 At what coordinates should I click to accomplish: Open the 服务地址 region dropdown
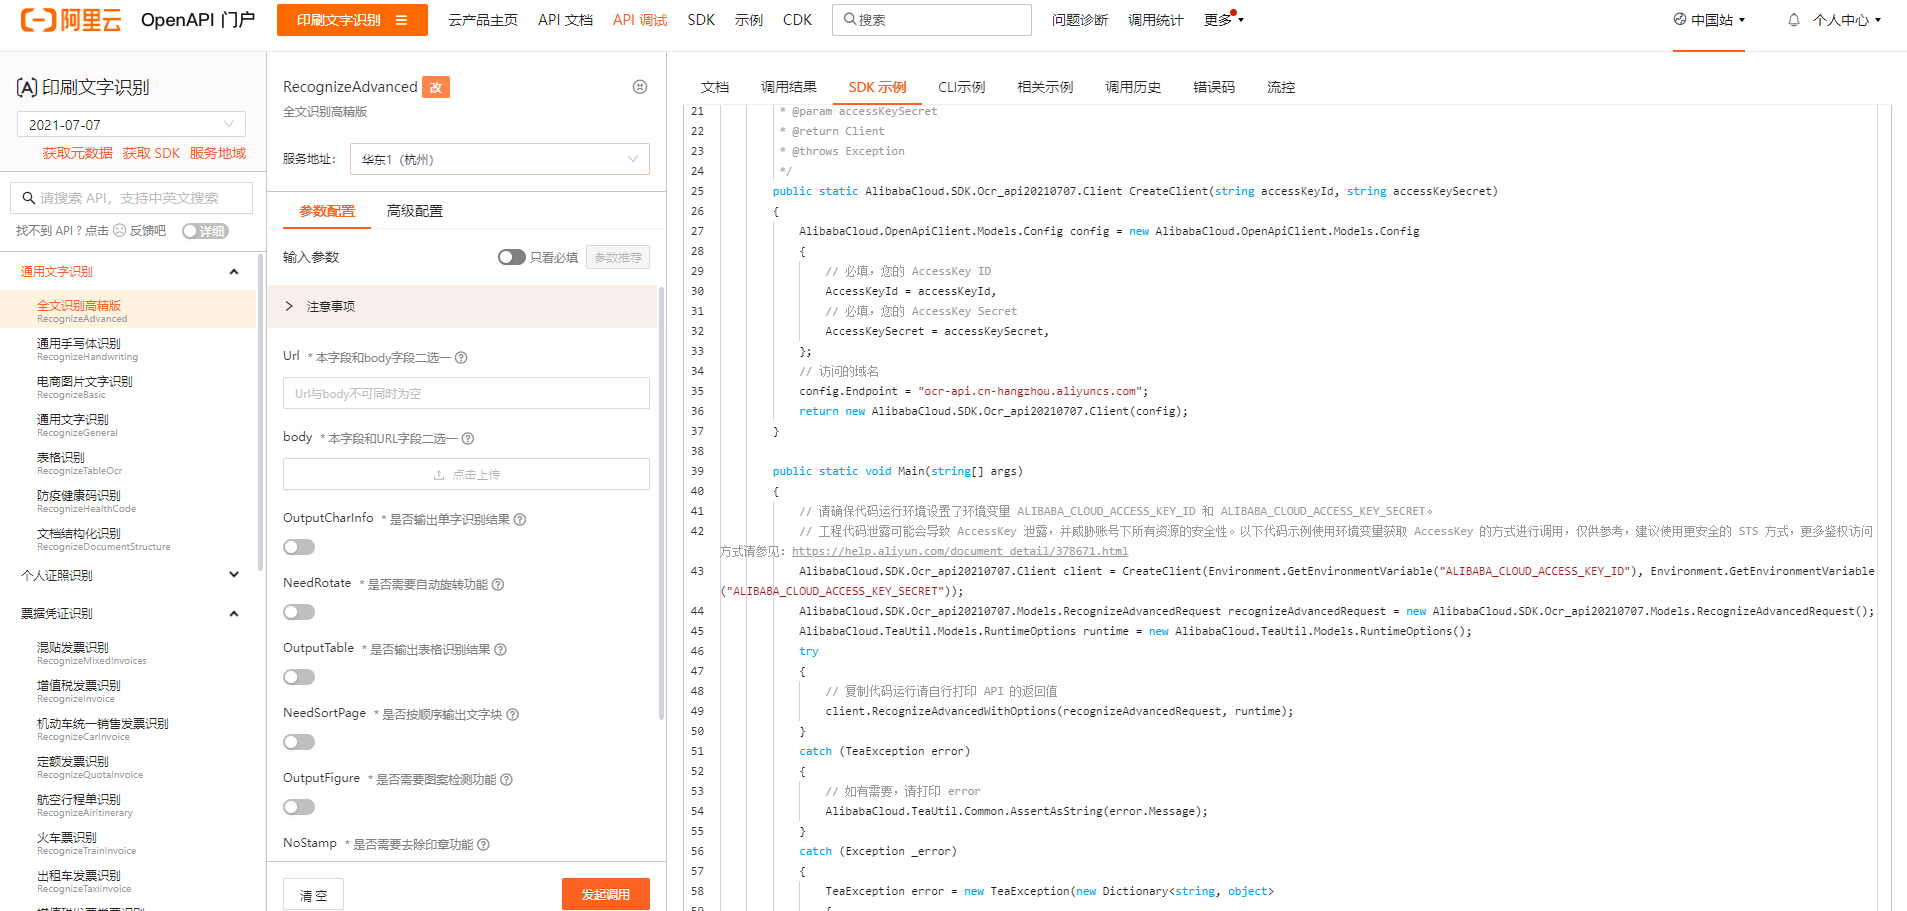tap(500, 159)
